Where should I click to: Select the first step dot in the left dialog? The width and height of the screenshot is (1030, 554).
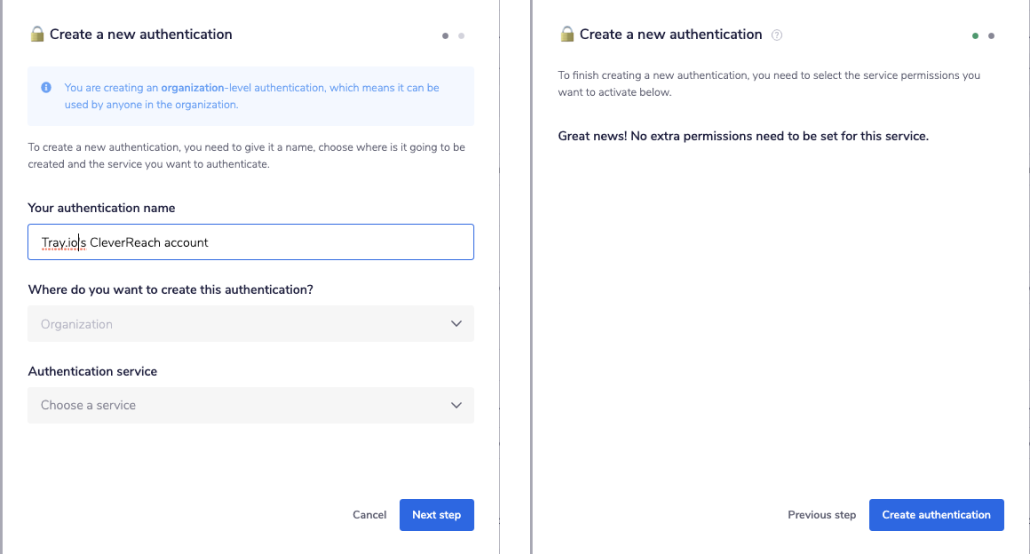click(445, 36)
